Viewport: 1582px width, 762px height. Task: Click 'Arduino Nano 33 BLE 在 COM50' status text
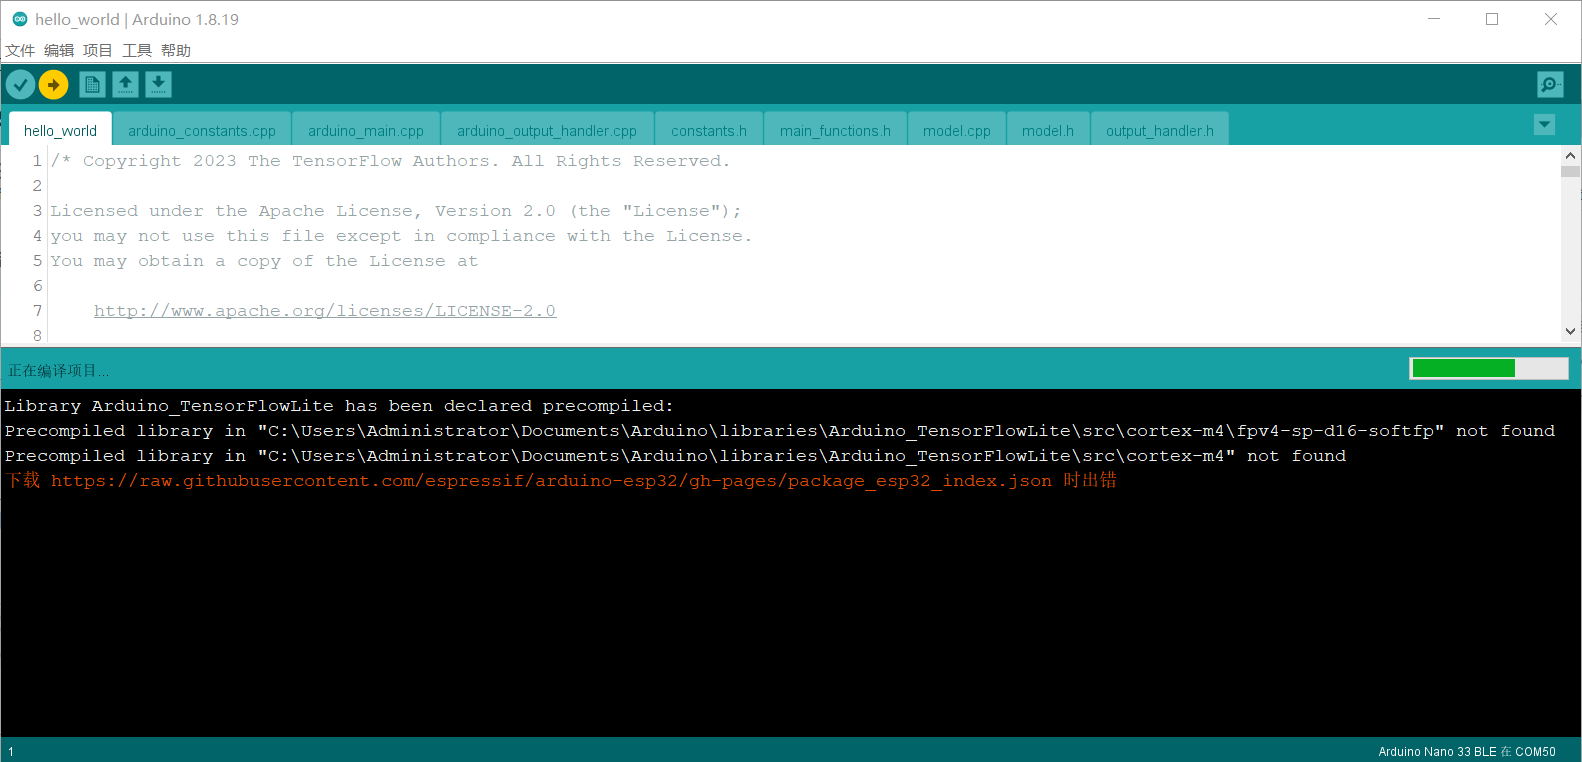[1467, 751]
